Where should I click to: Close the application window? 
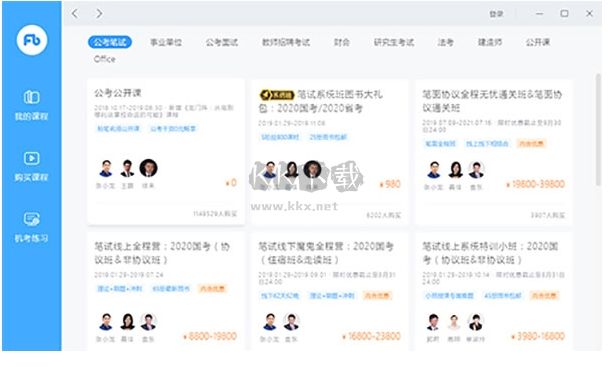coord(589,14)
